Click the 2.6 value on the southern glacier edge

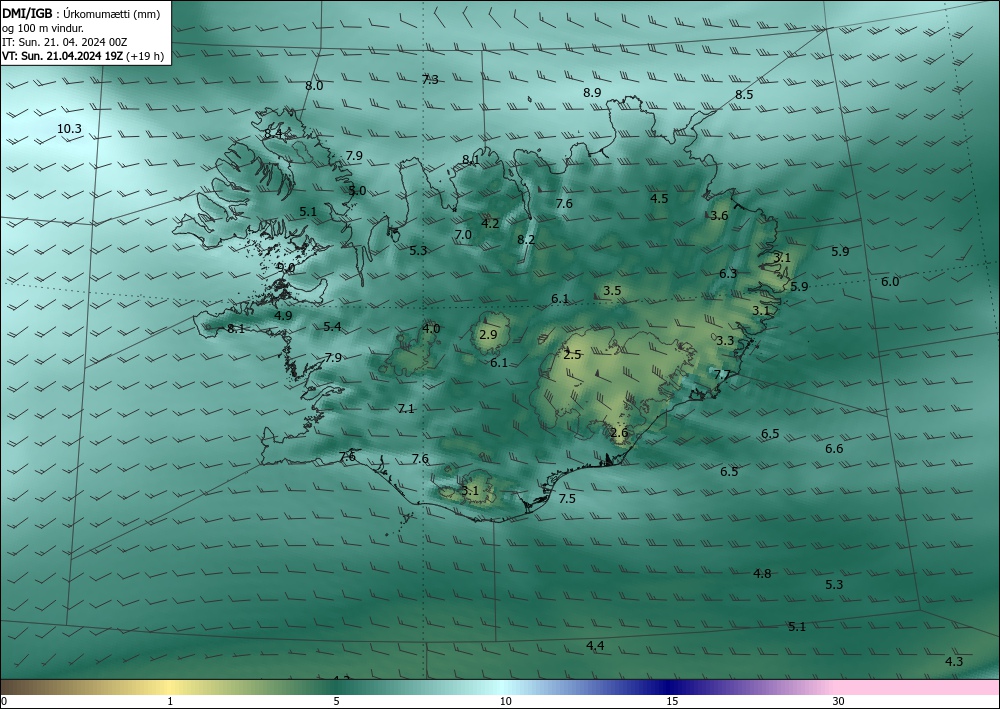(619, 433)
